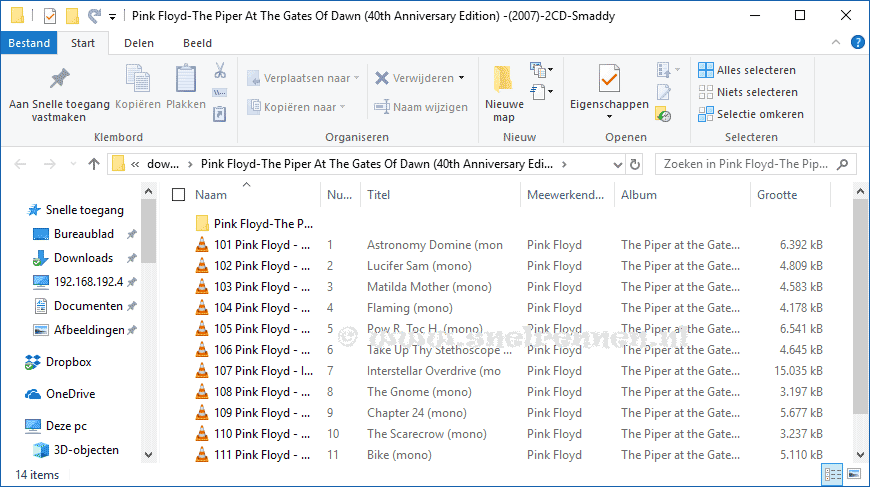Click Alles selecteren
The width and height of the screenshot is (870, 487).
pyautogui.click(x=747, y=70)
